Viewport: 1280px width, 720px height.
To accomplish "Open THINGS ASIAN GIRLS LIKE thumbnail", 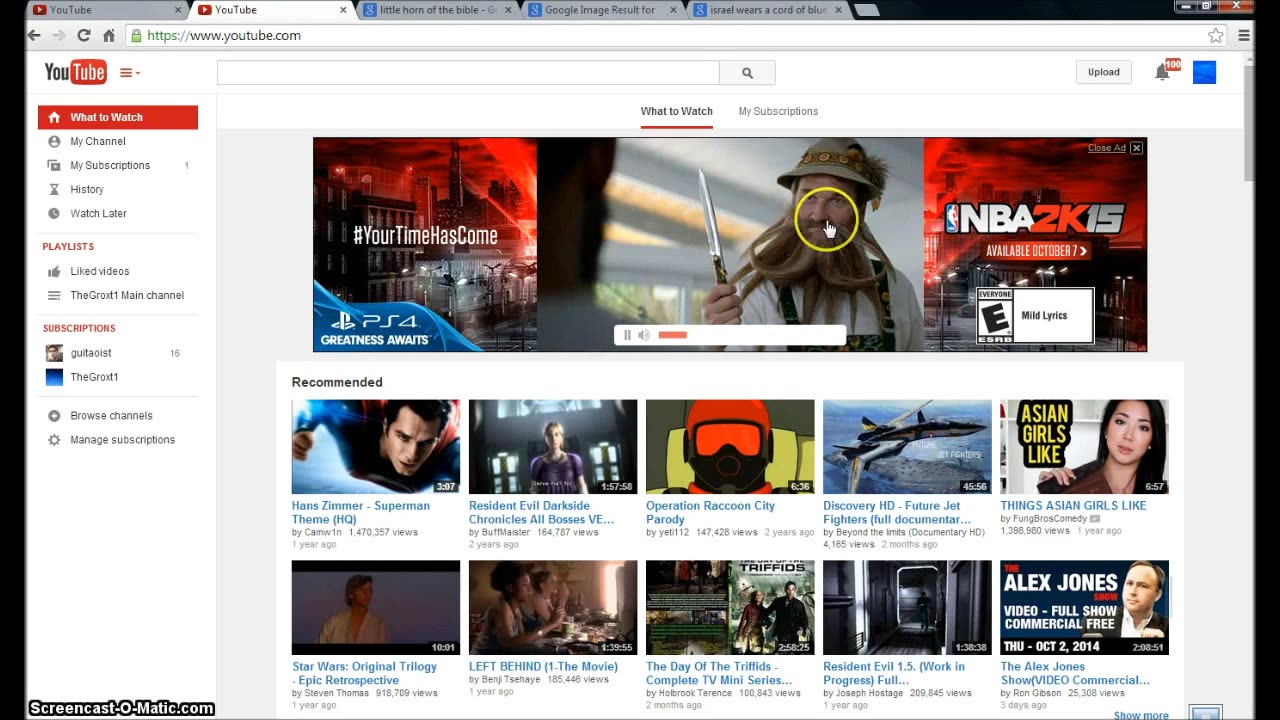I will (x=1084, y=447).
